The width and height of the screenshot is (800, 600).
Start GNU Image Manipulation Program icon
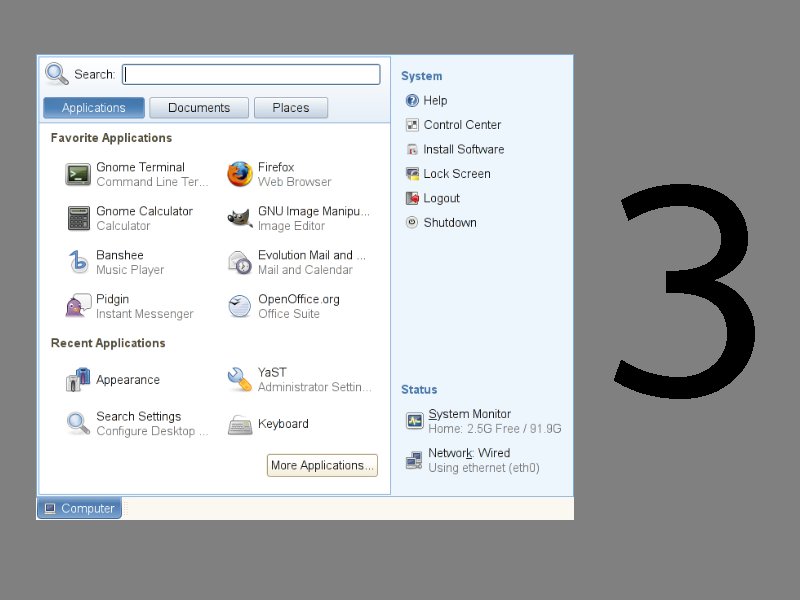[239, 218]
